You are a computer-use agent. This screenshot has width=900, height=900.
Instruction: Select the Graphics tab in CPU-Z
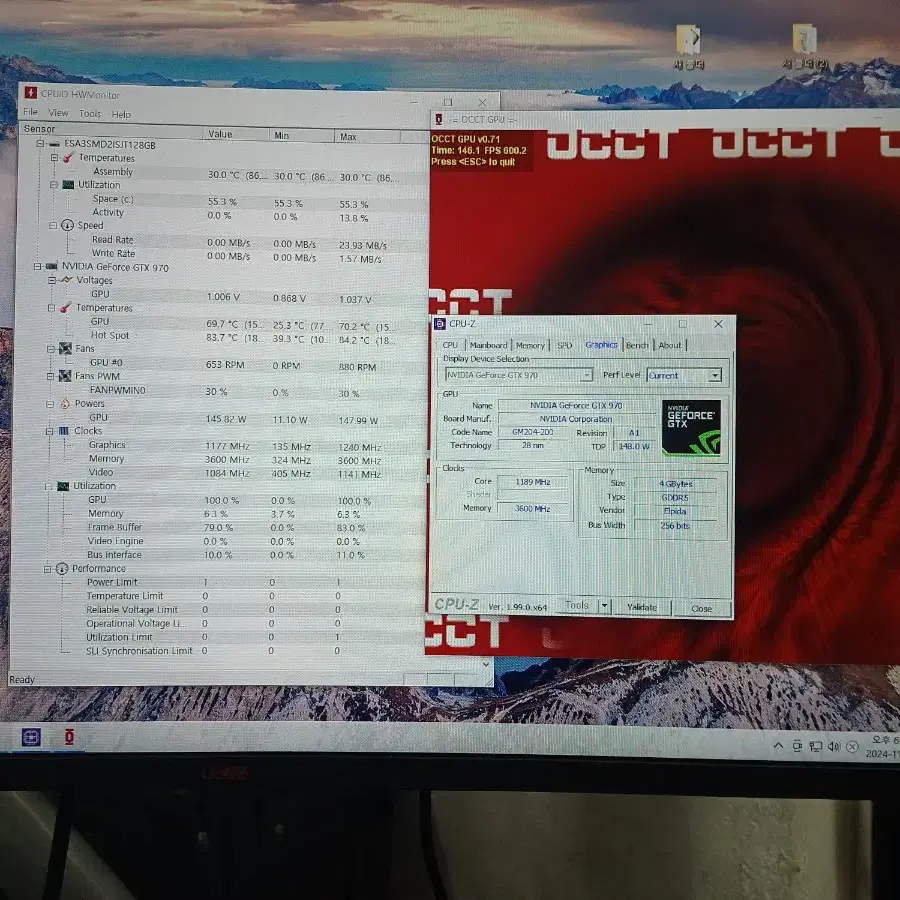[x=601, y=344]
